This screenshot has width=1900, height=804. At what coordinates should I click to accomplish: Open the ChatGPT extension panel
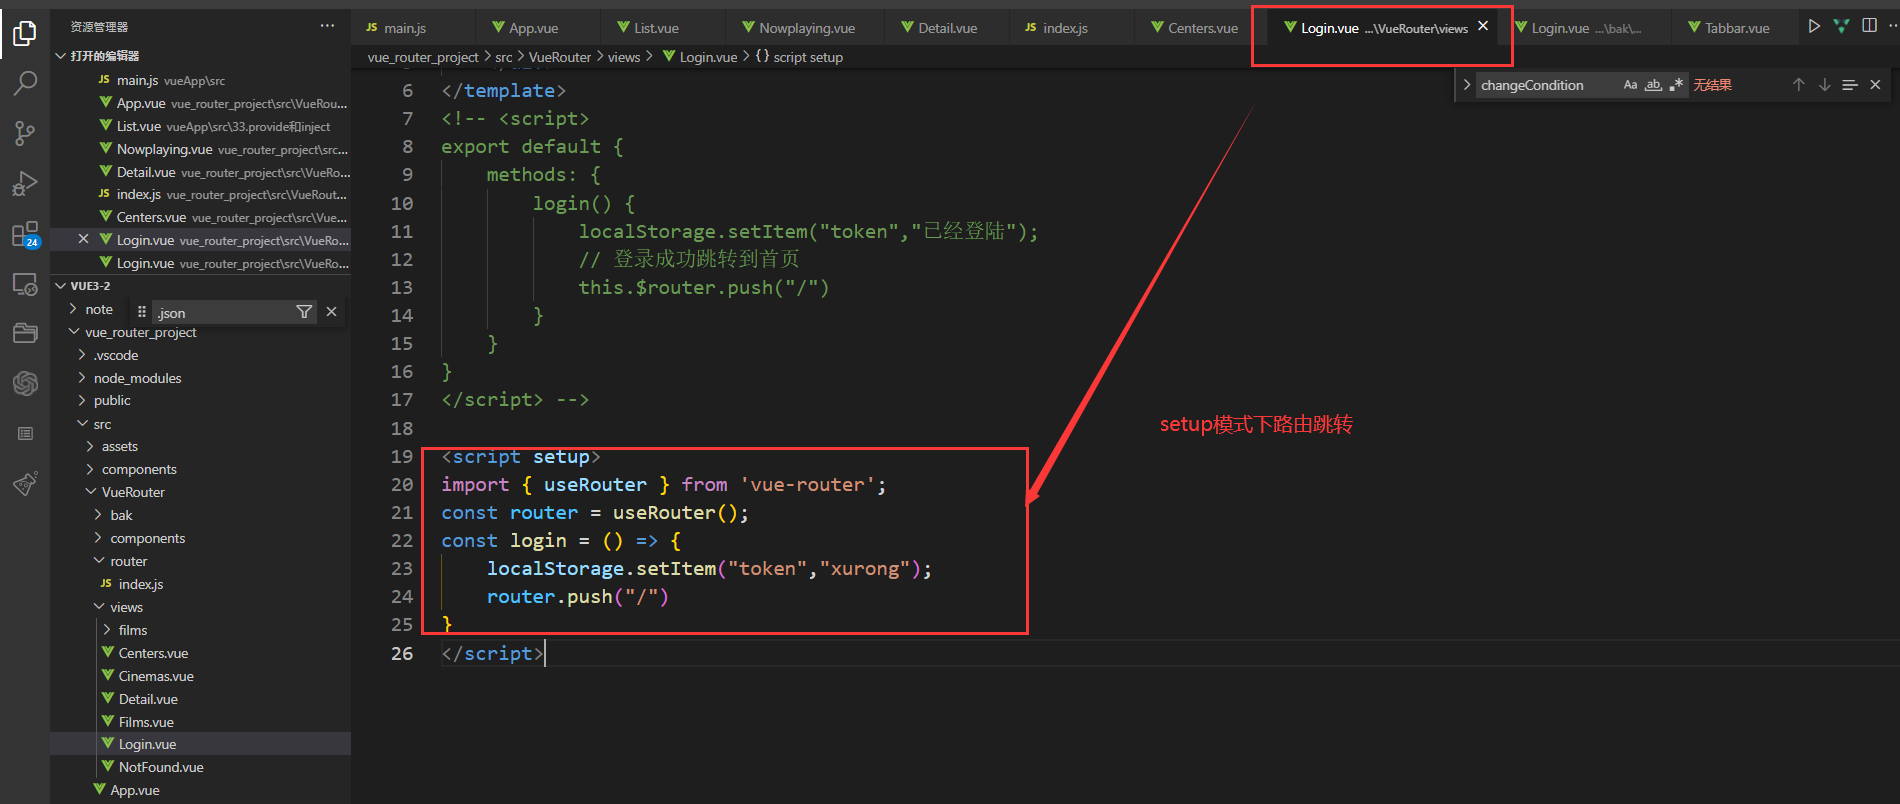[x=25, y=383]
